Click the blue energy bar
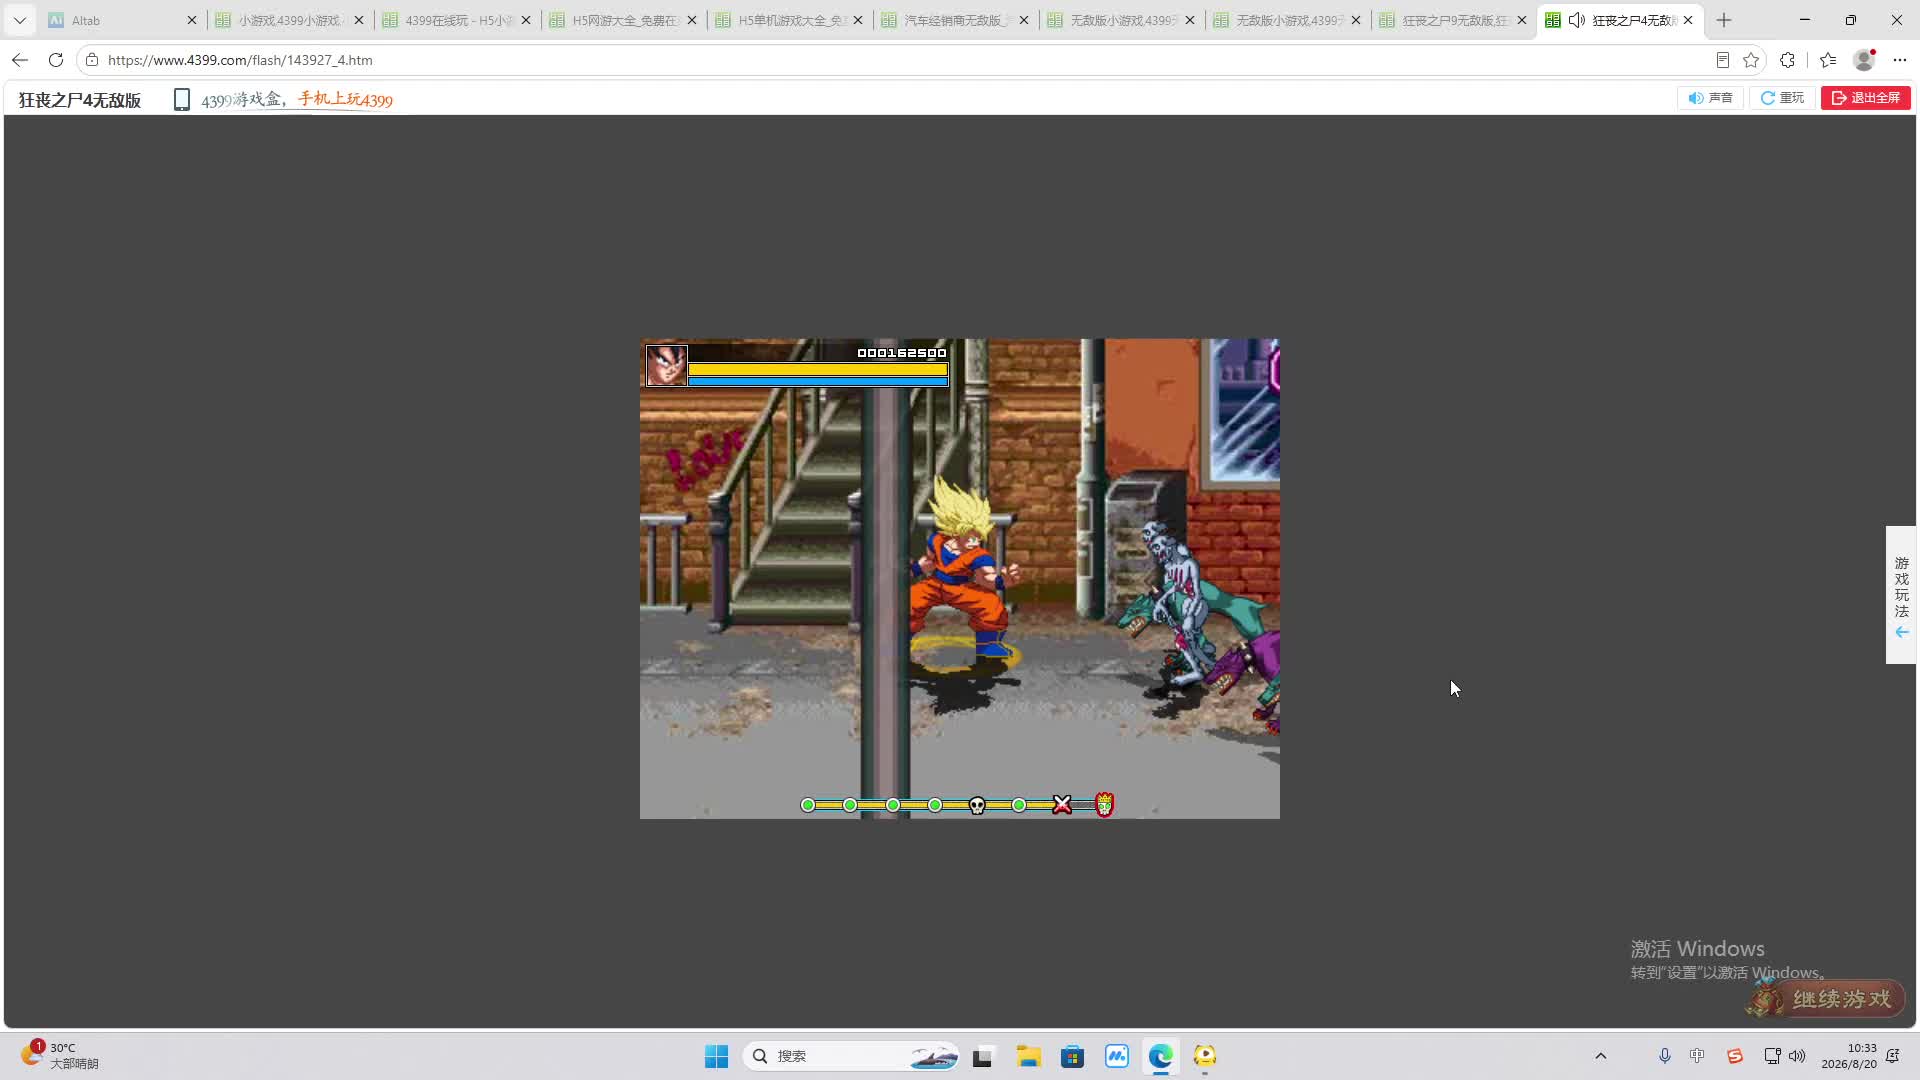The image size is (1920, 1080). coord(818,381)
